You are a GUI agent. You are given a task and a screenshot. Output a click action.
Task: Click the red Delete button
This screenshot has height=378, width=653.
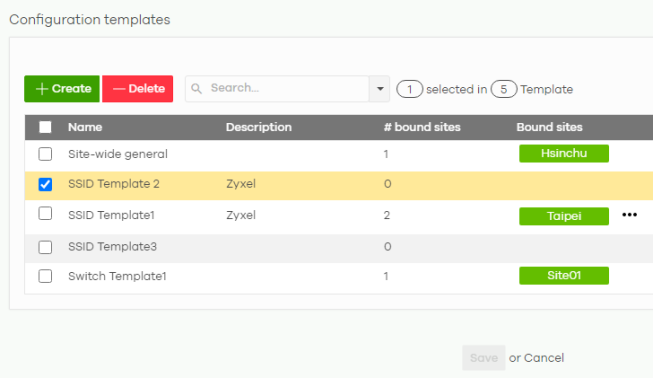(x=137, y=89)
